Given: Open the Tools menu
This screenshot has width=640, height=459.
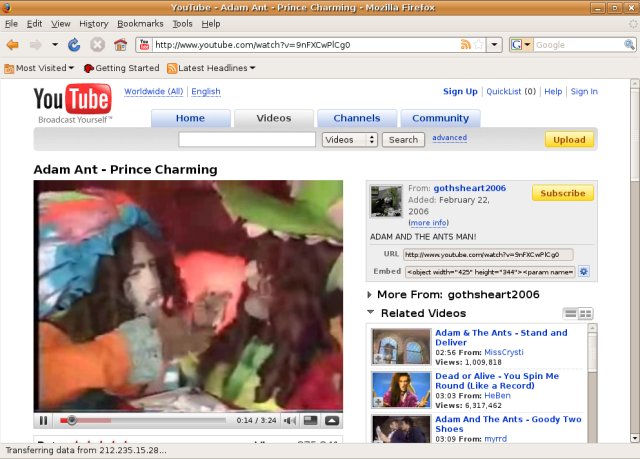Looking at the screenshot, I should click(182, 24).
